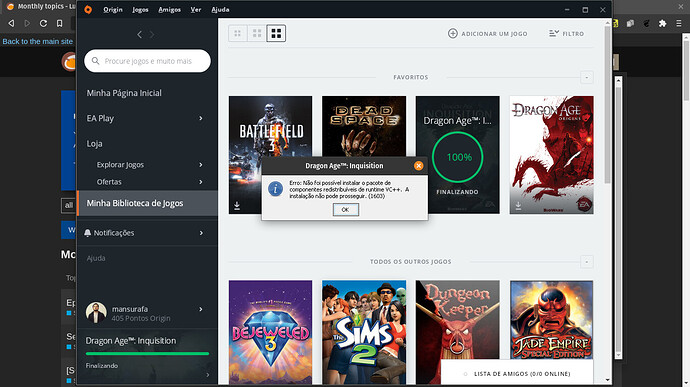Open the Amigos menu
The width and height of the screenshot is (690, 387).
(x=169, y=9)
